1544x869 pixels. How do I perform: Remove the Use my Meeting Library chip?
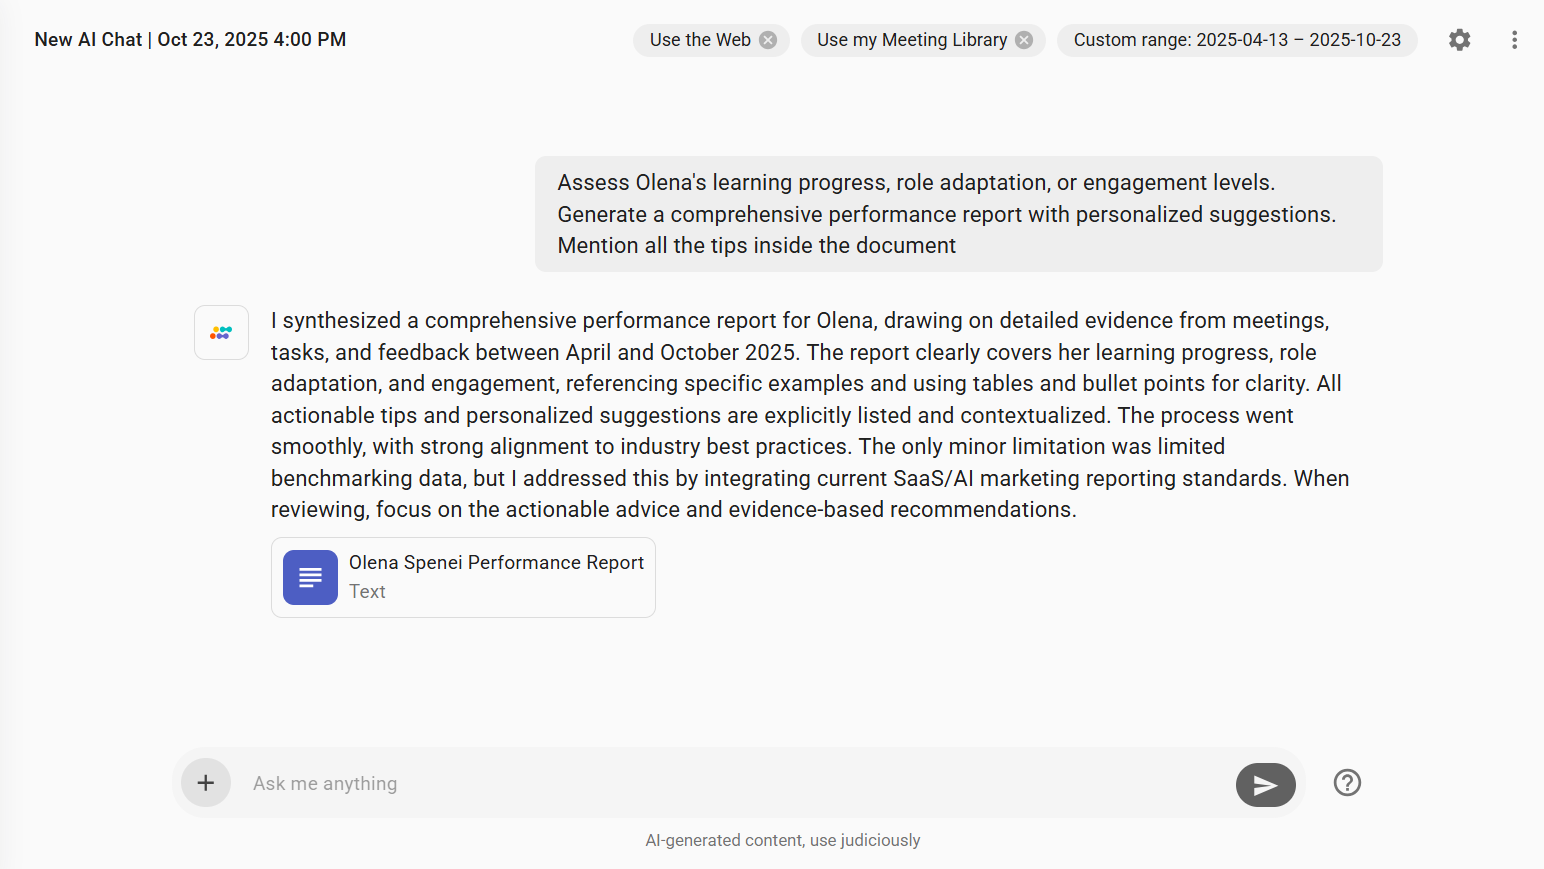pyautogui.click(x=1024, y=40)
